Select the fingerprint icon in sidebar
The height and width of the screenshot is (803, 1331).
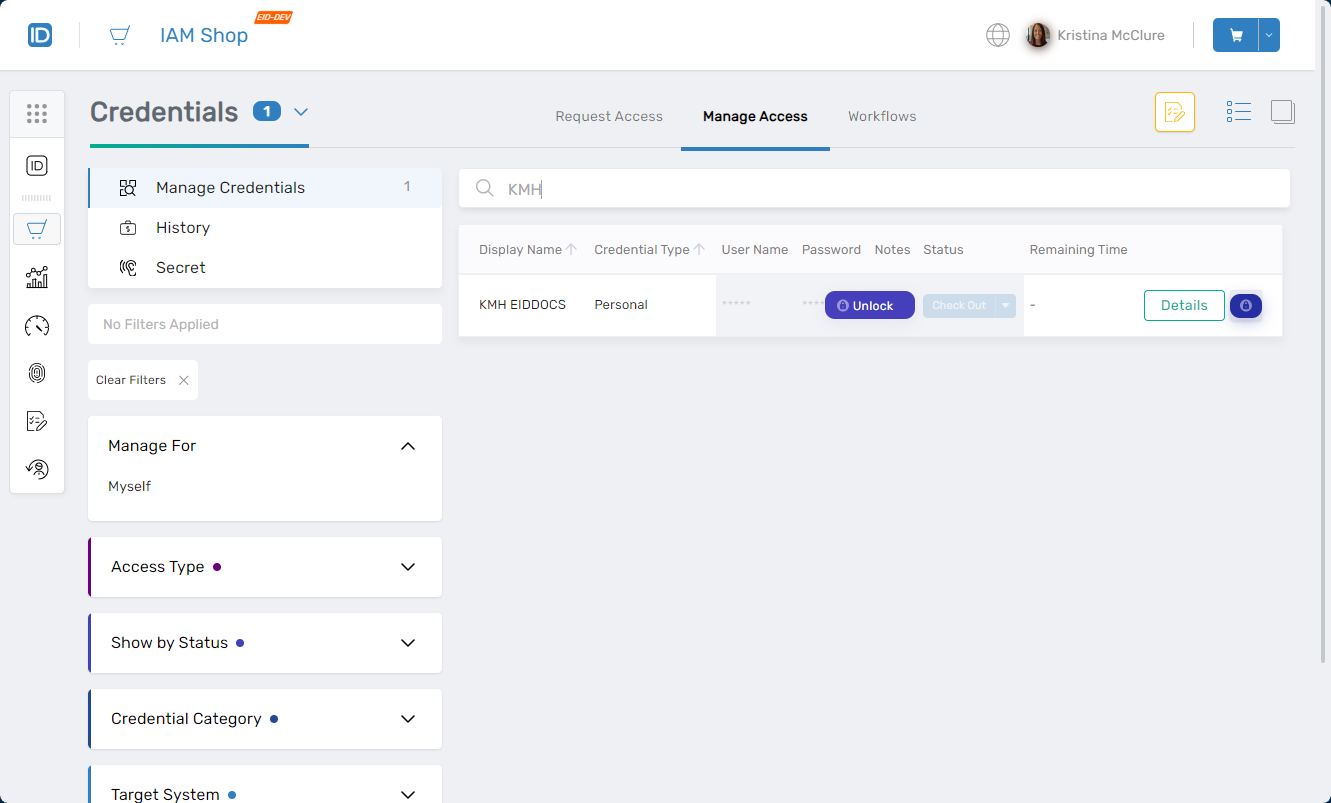click(x=37, y=373)
